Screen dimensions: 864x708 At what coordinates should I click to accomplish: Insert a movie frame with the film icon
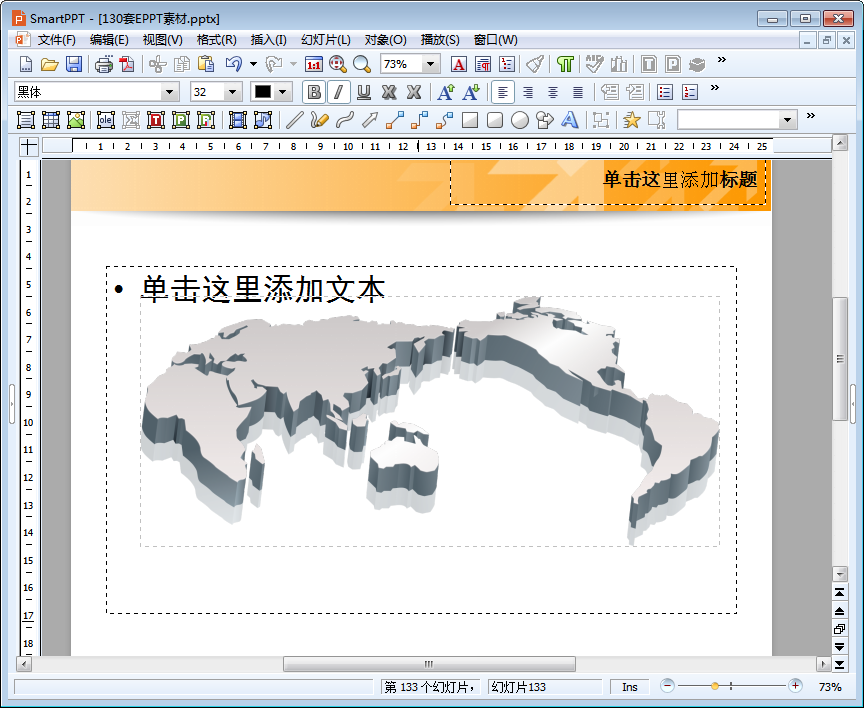pos(237,120)
